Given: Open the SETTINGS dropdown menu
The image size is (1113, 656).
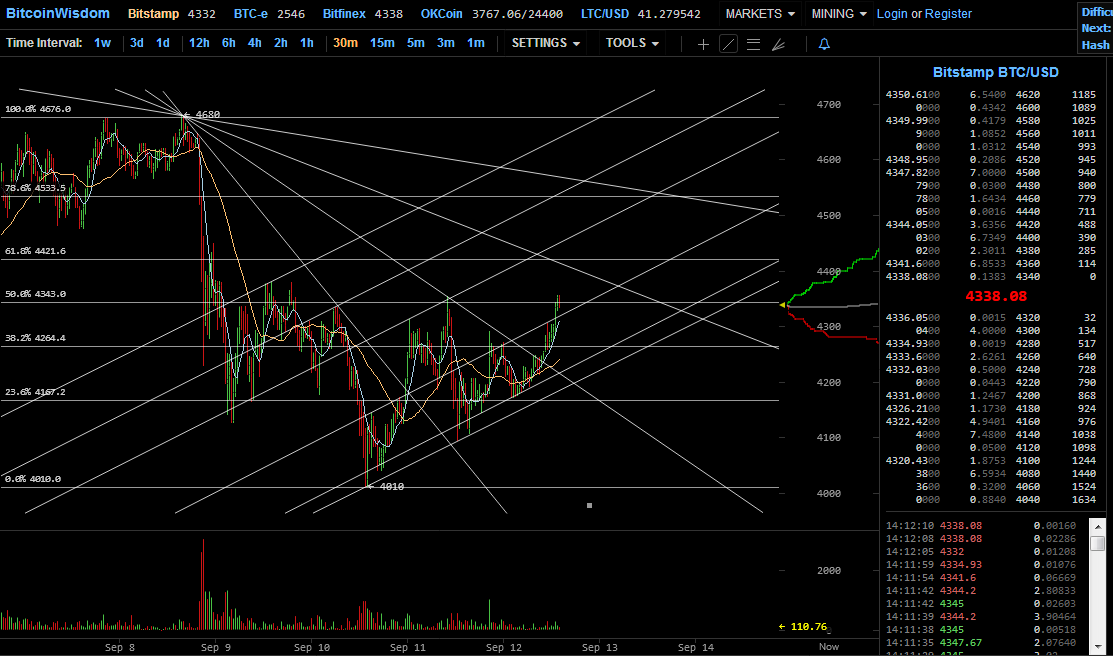Looking at the screenshot, I should [546, 43].
